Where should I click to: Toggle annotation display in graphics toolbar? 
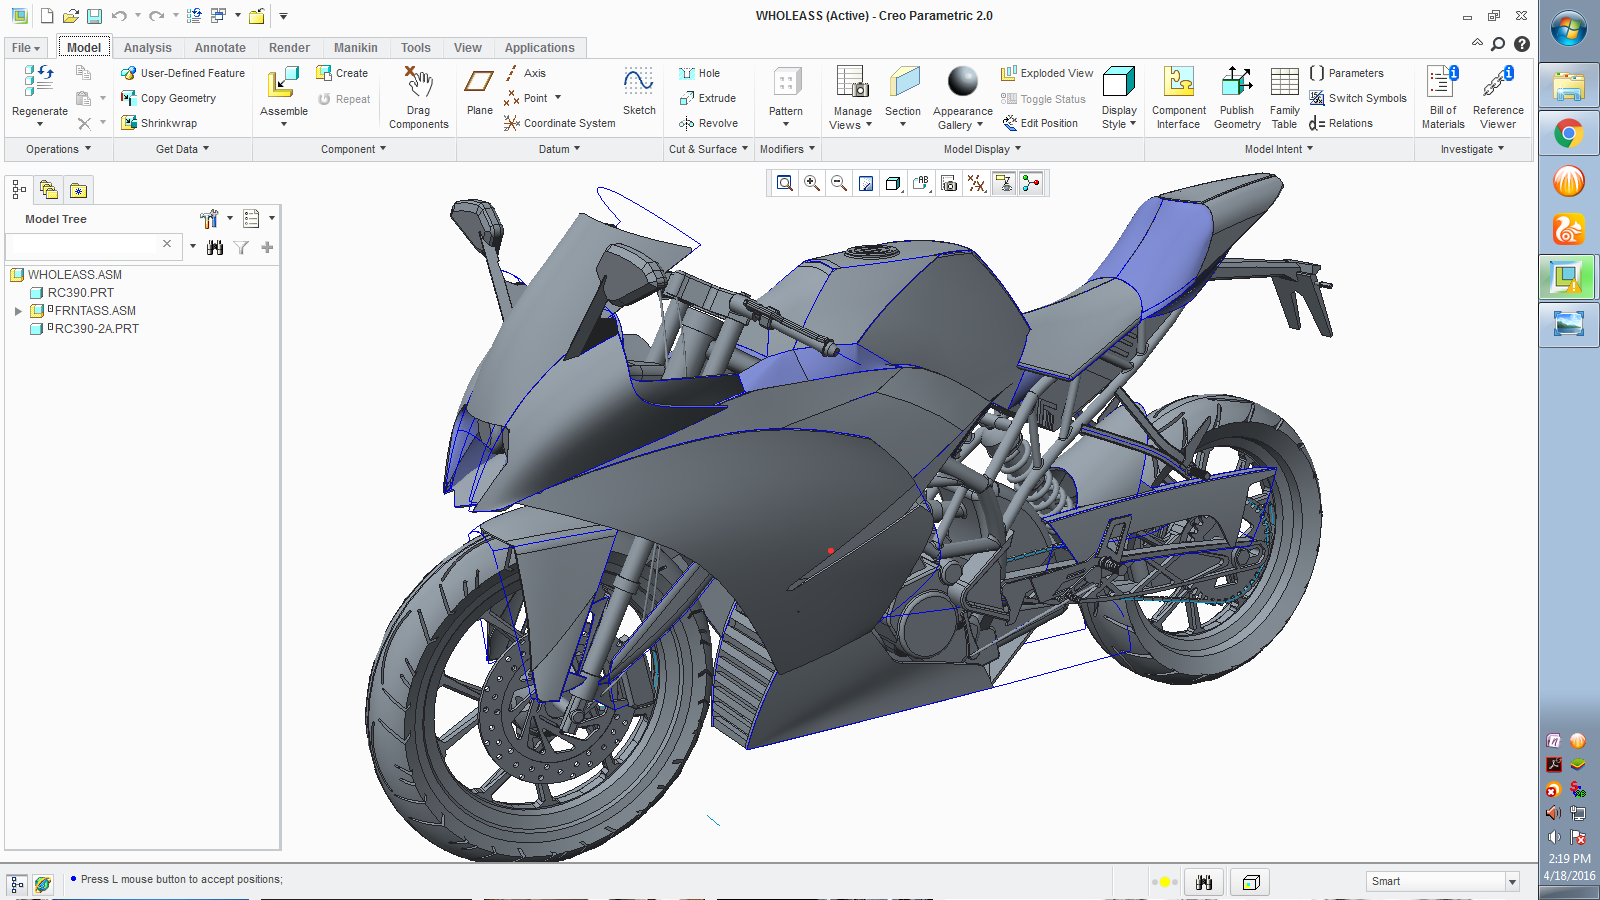coord(1004,183)
